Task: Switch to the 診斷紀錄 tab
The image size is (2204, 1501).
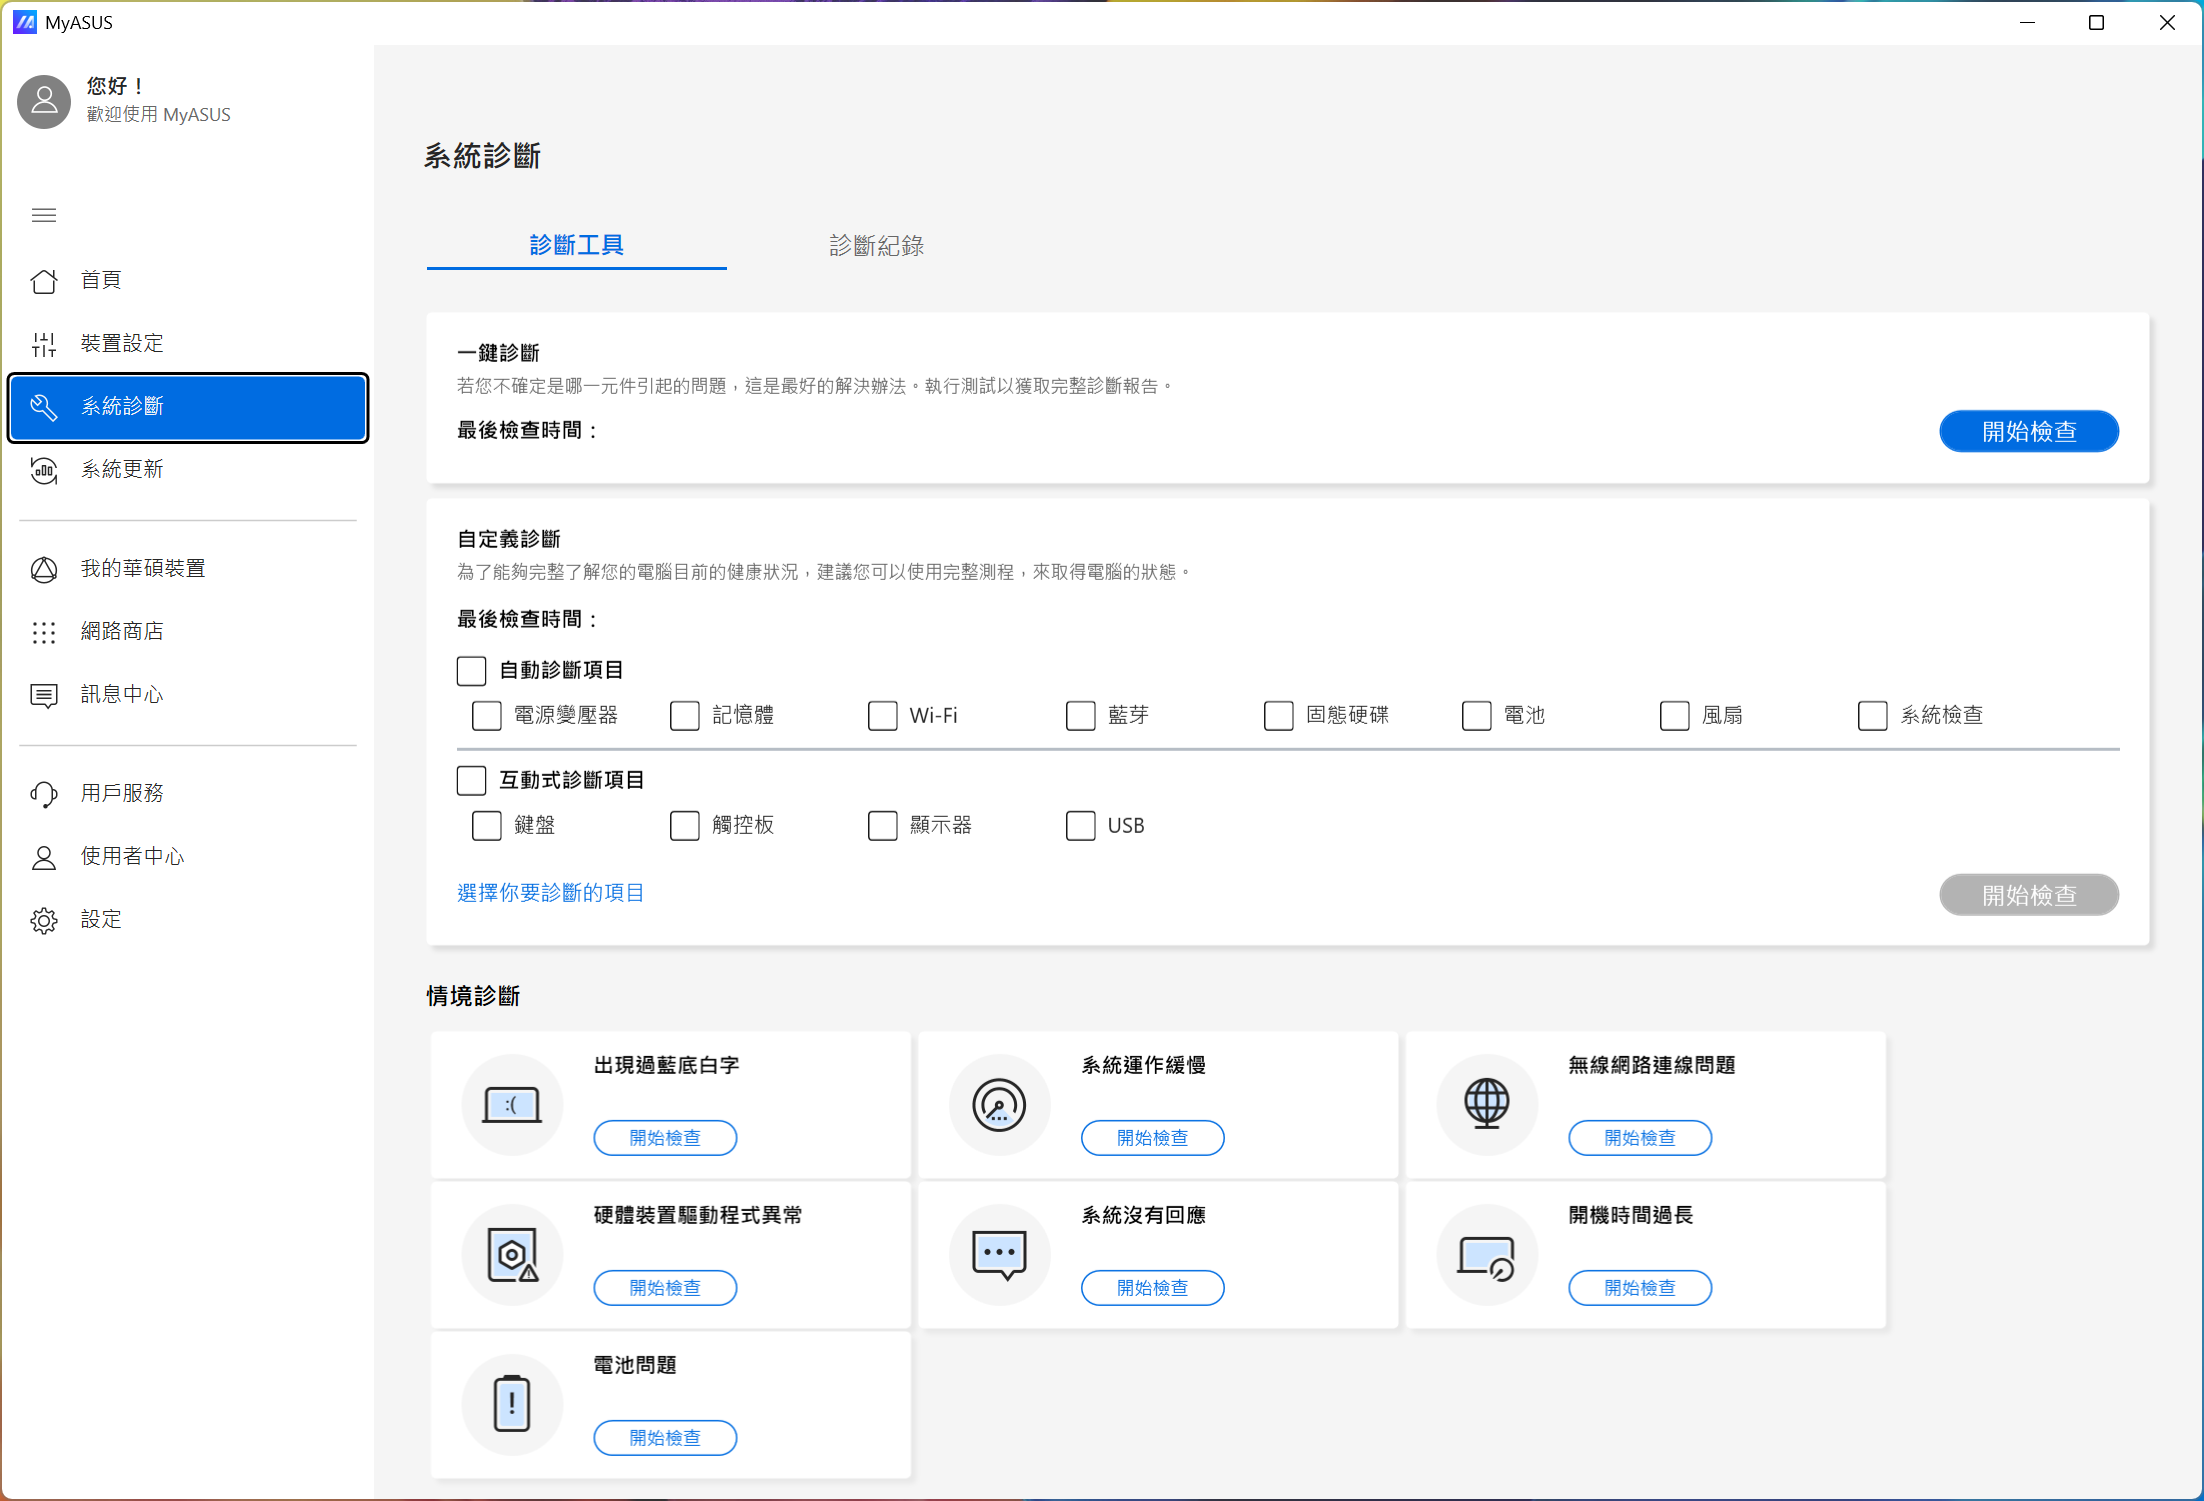Action: (x=876, y=245)
